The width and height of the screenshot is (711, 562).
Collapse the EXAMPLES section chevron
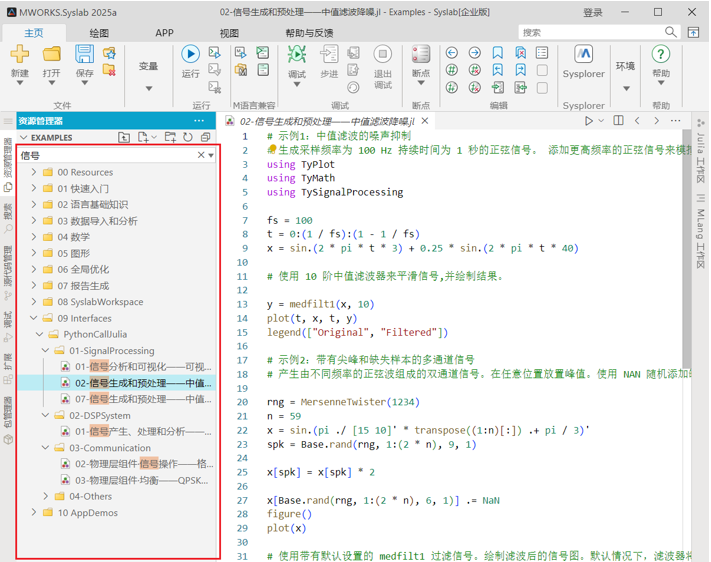[x=24, y=137]
